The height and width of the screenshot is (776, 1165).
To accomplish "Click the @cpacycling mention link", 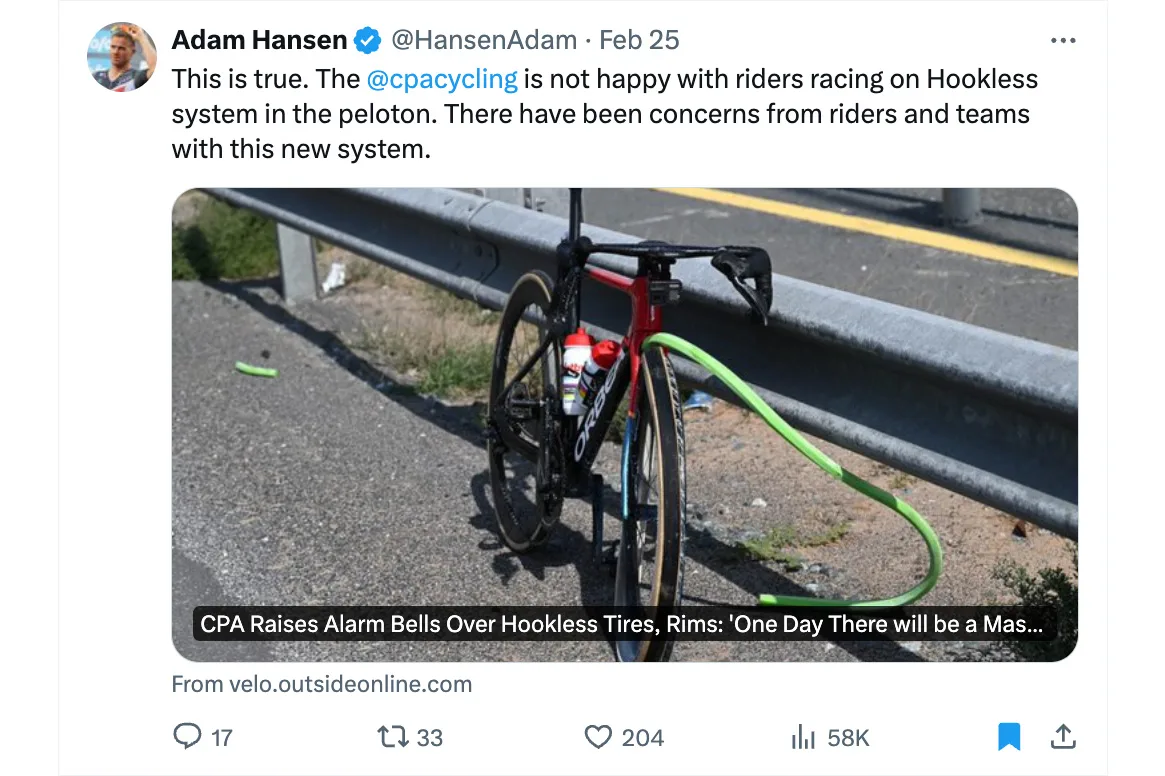I will 442,79.
